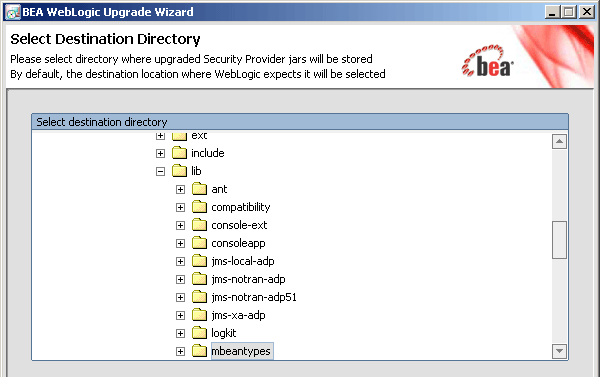Expand the console-ext folder node

click(181, 225)
